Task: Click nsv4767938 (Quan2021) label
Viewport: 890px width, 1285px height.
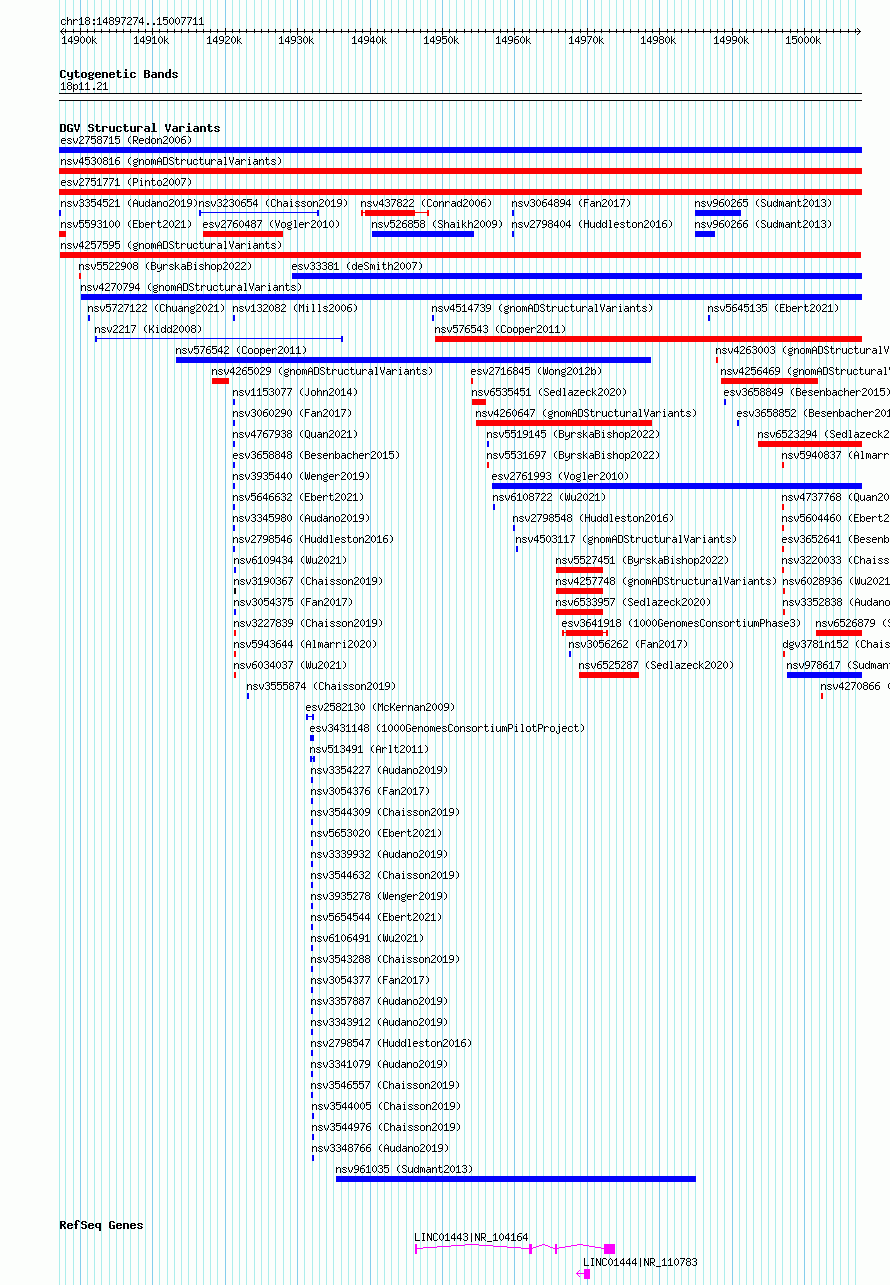Action: (x=295, y=434)
